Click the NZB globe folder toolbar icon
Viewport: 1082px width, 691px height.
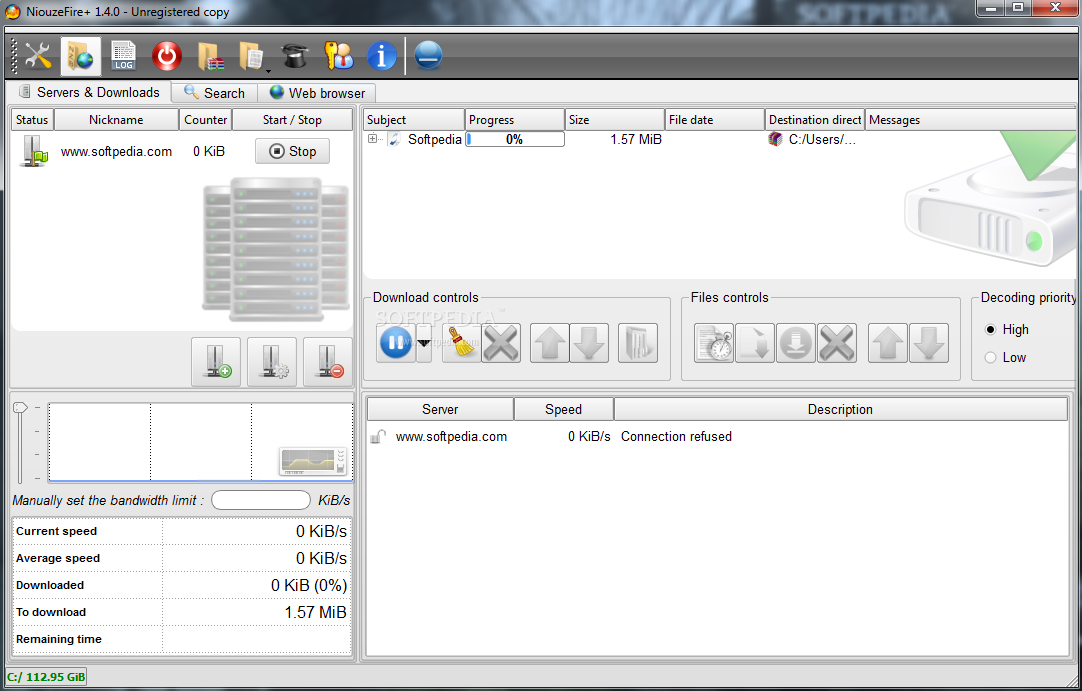pos(81,56)
